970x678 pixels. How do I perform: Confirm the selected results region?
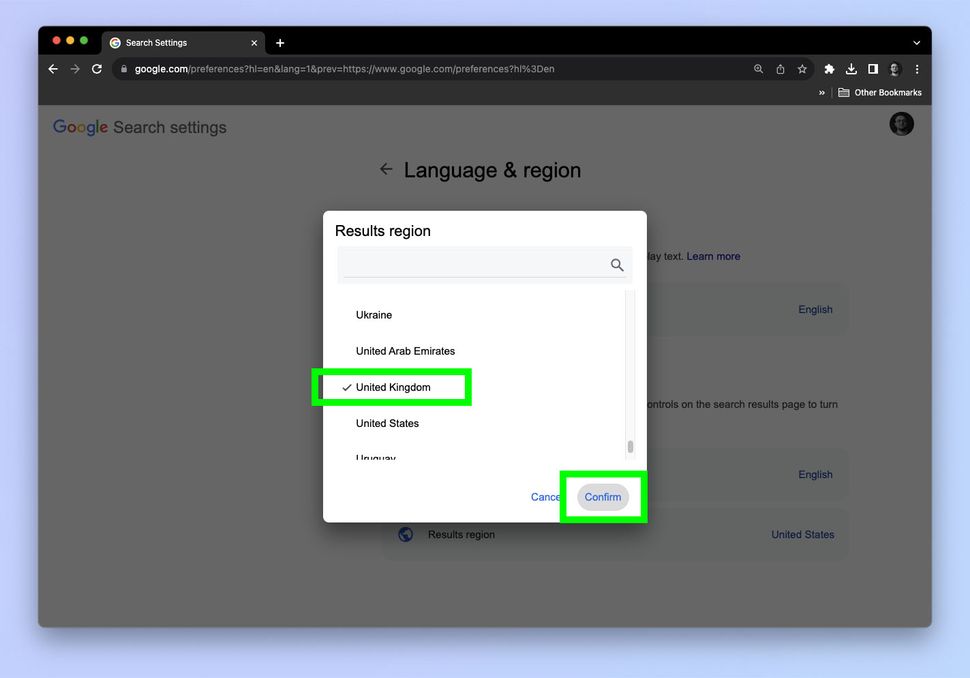[x=602, y=496]
